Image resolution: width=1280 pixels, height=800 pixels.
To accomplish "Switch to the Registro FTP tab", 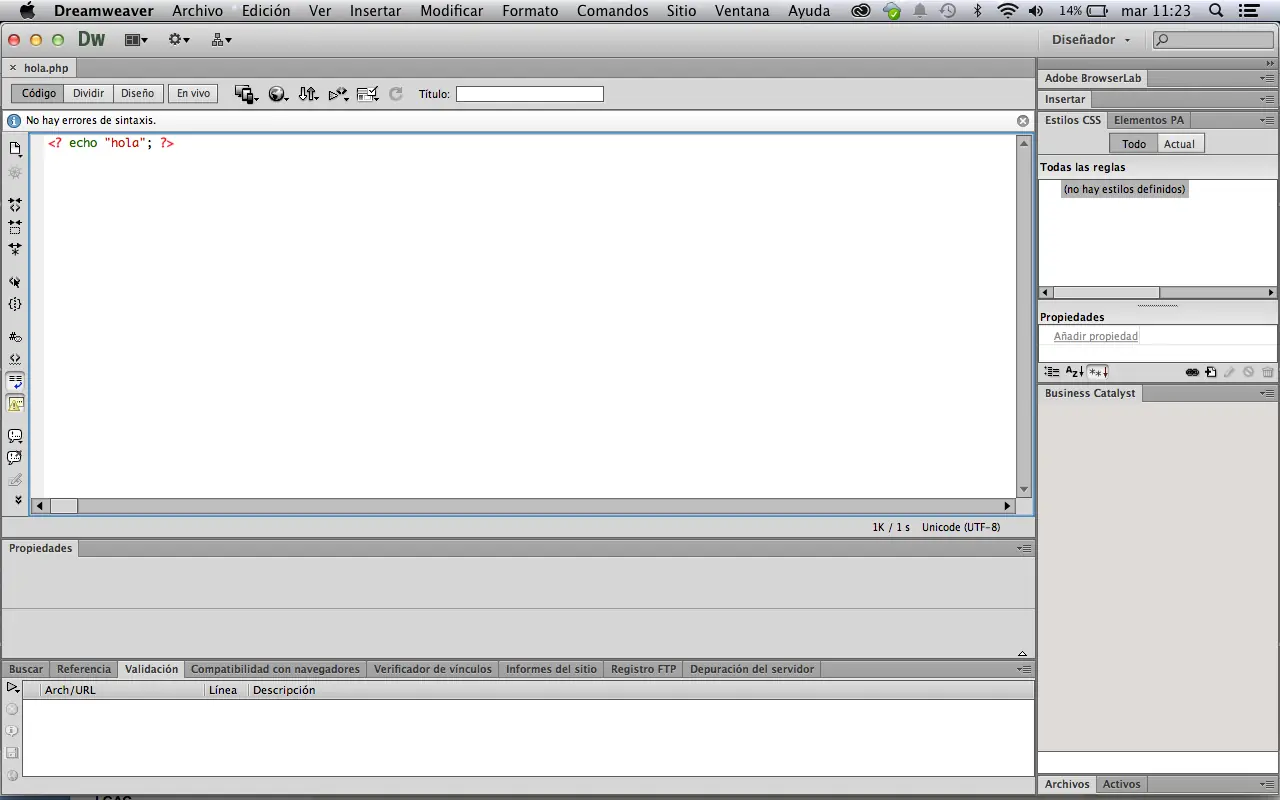I will (643, 669).
